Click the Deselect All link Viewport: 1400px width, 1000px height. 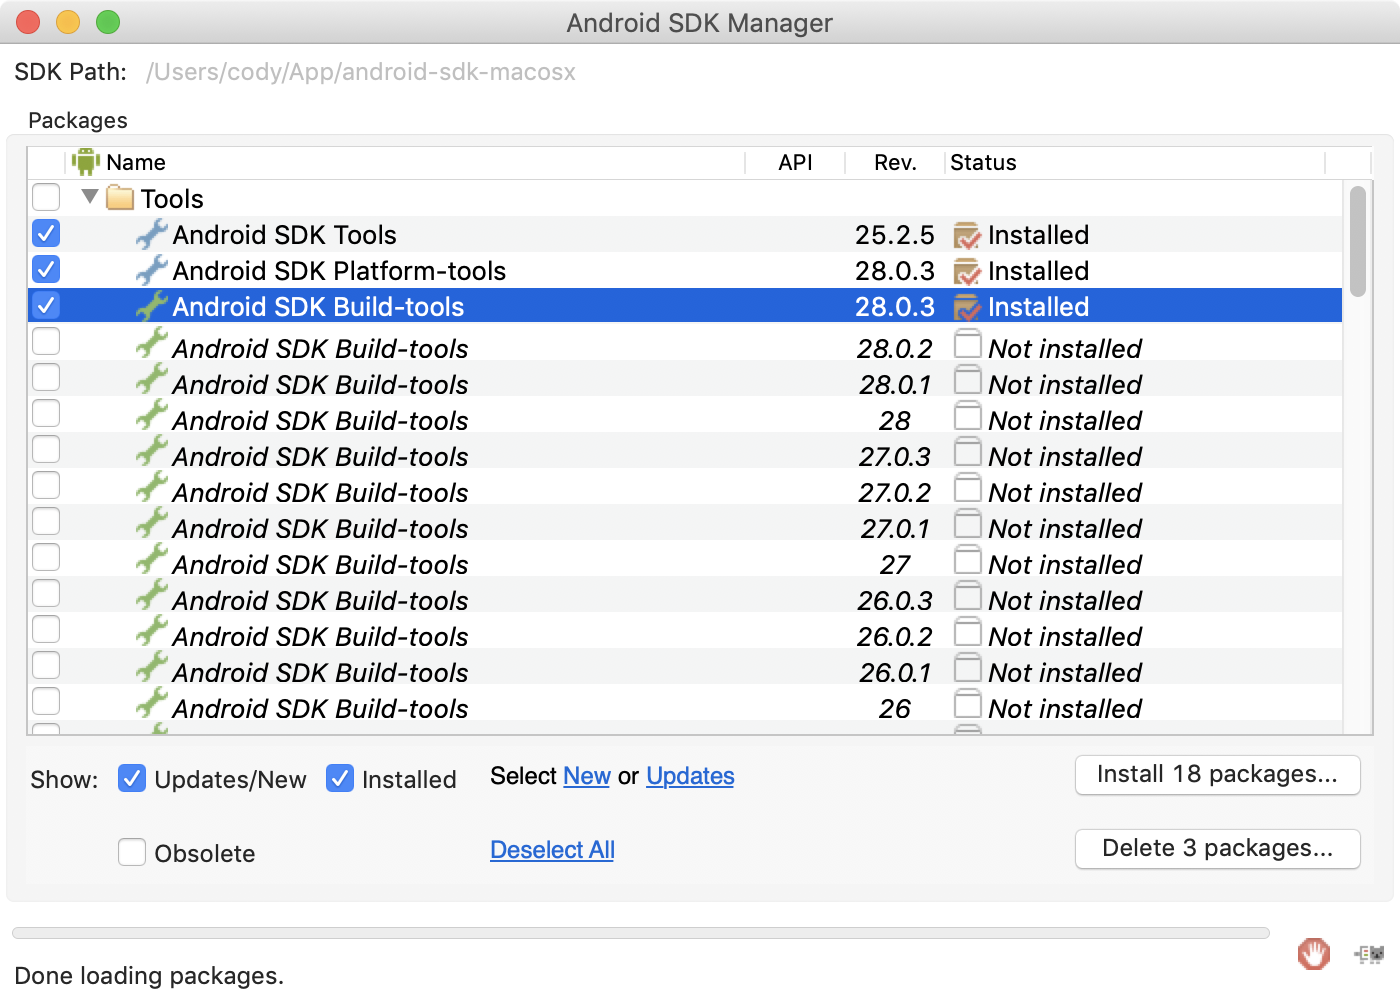(x=552, y=850)
